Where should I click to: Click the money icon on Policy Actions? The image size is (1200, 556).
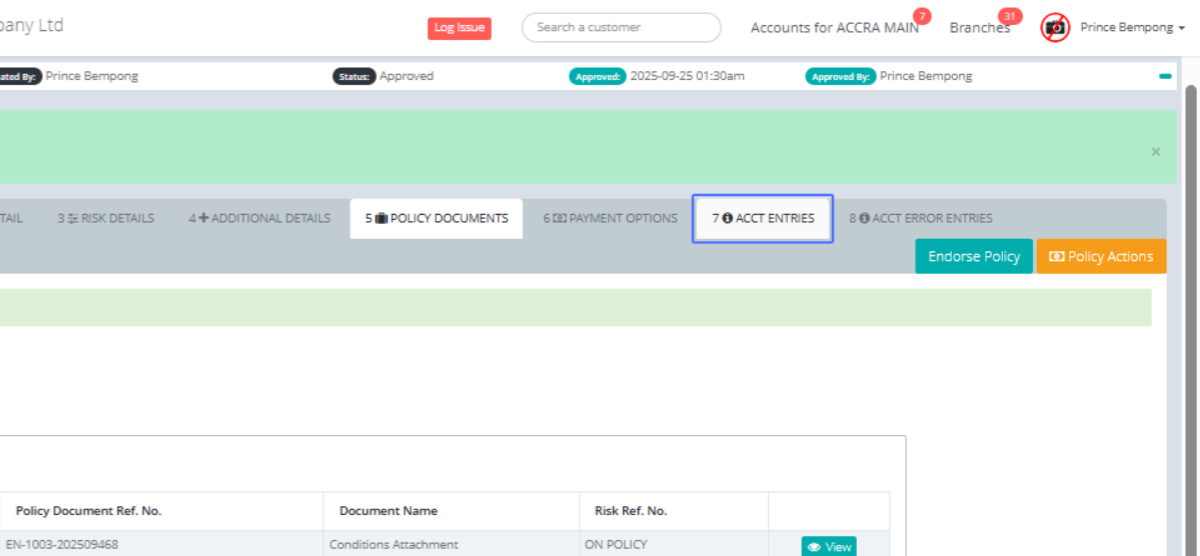click(x=1056, y=257)
